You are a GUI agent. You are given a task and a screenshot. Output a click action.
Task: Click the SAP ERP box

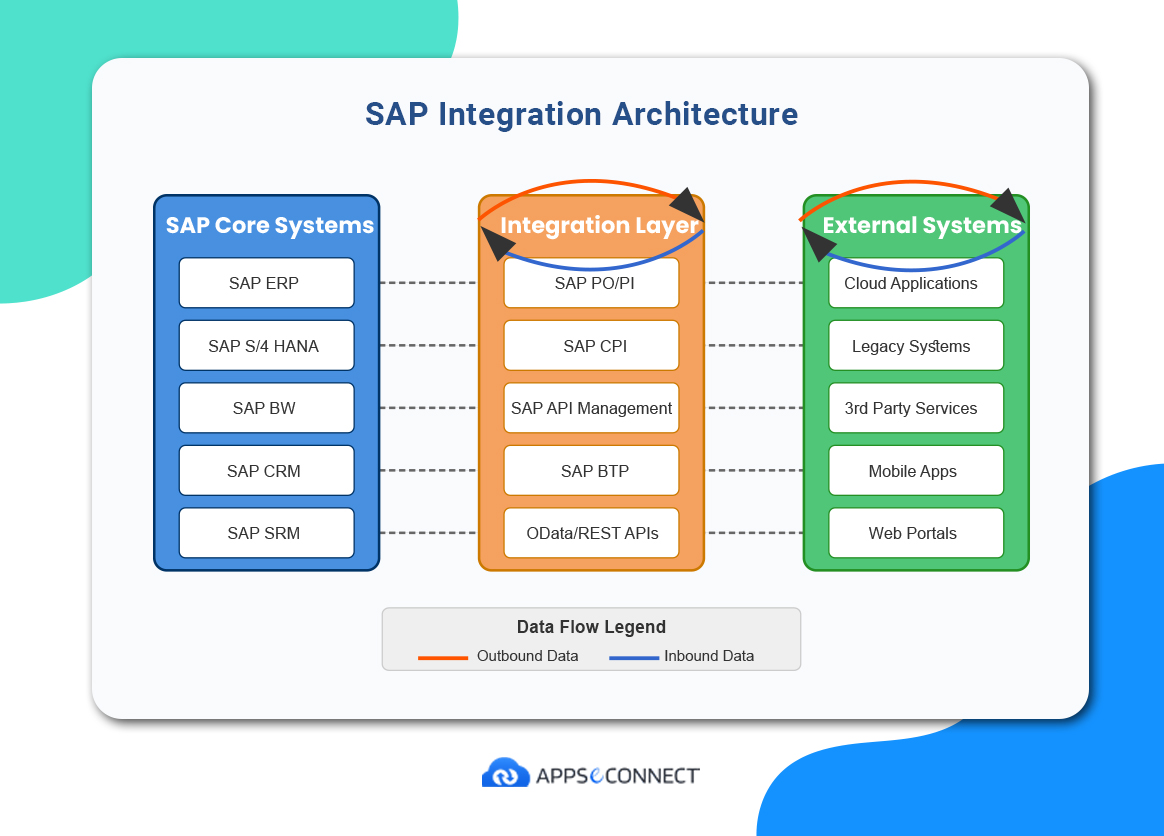(x=267, y=283)
